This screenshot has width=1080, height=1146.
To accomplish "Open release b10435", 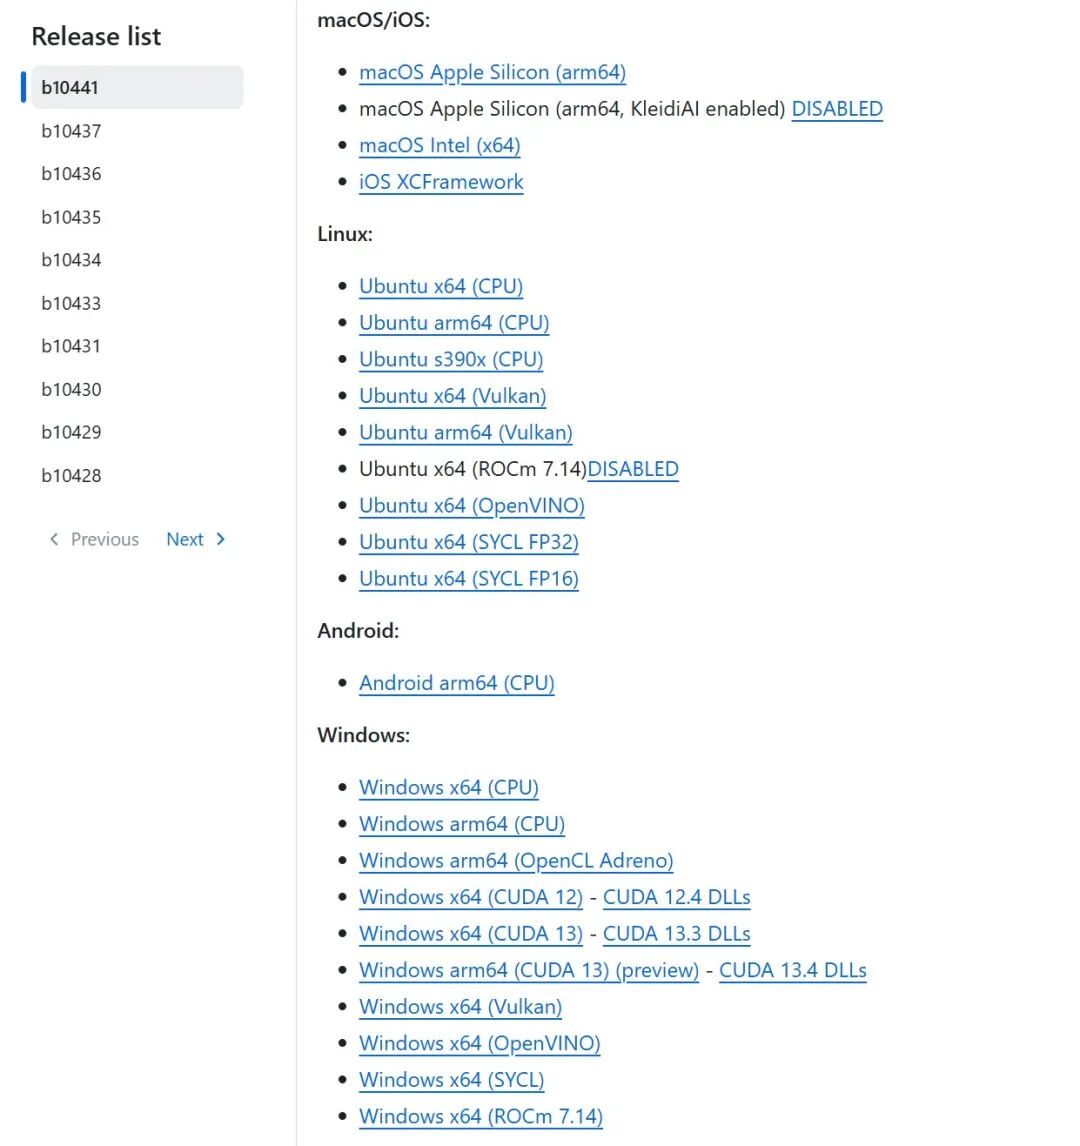I will click(71, 217).
